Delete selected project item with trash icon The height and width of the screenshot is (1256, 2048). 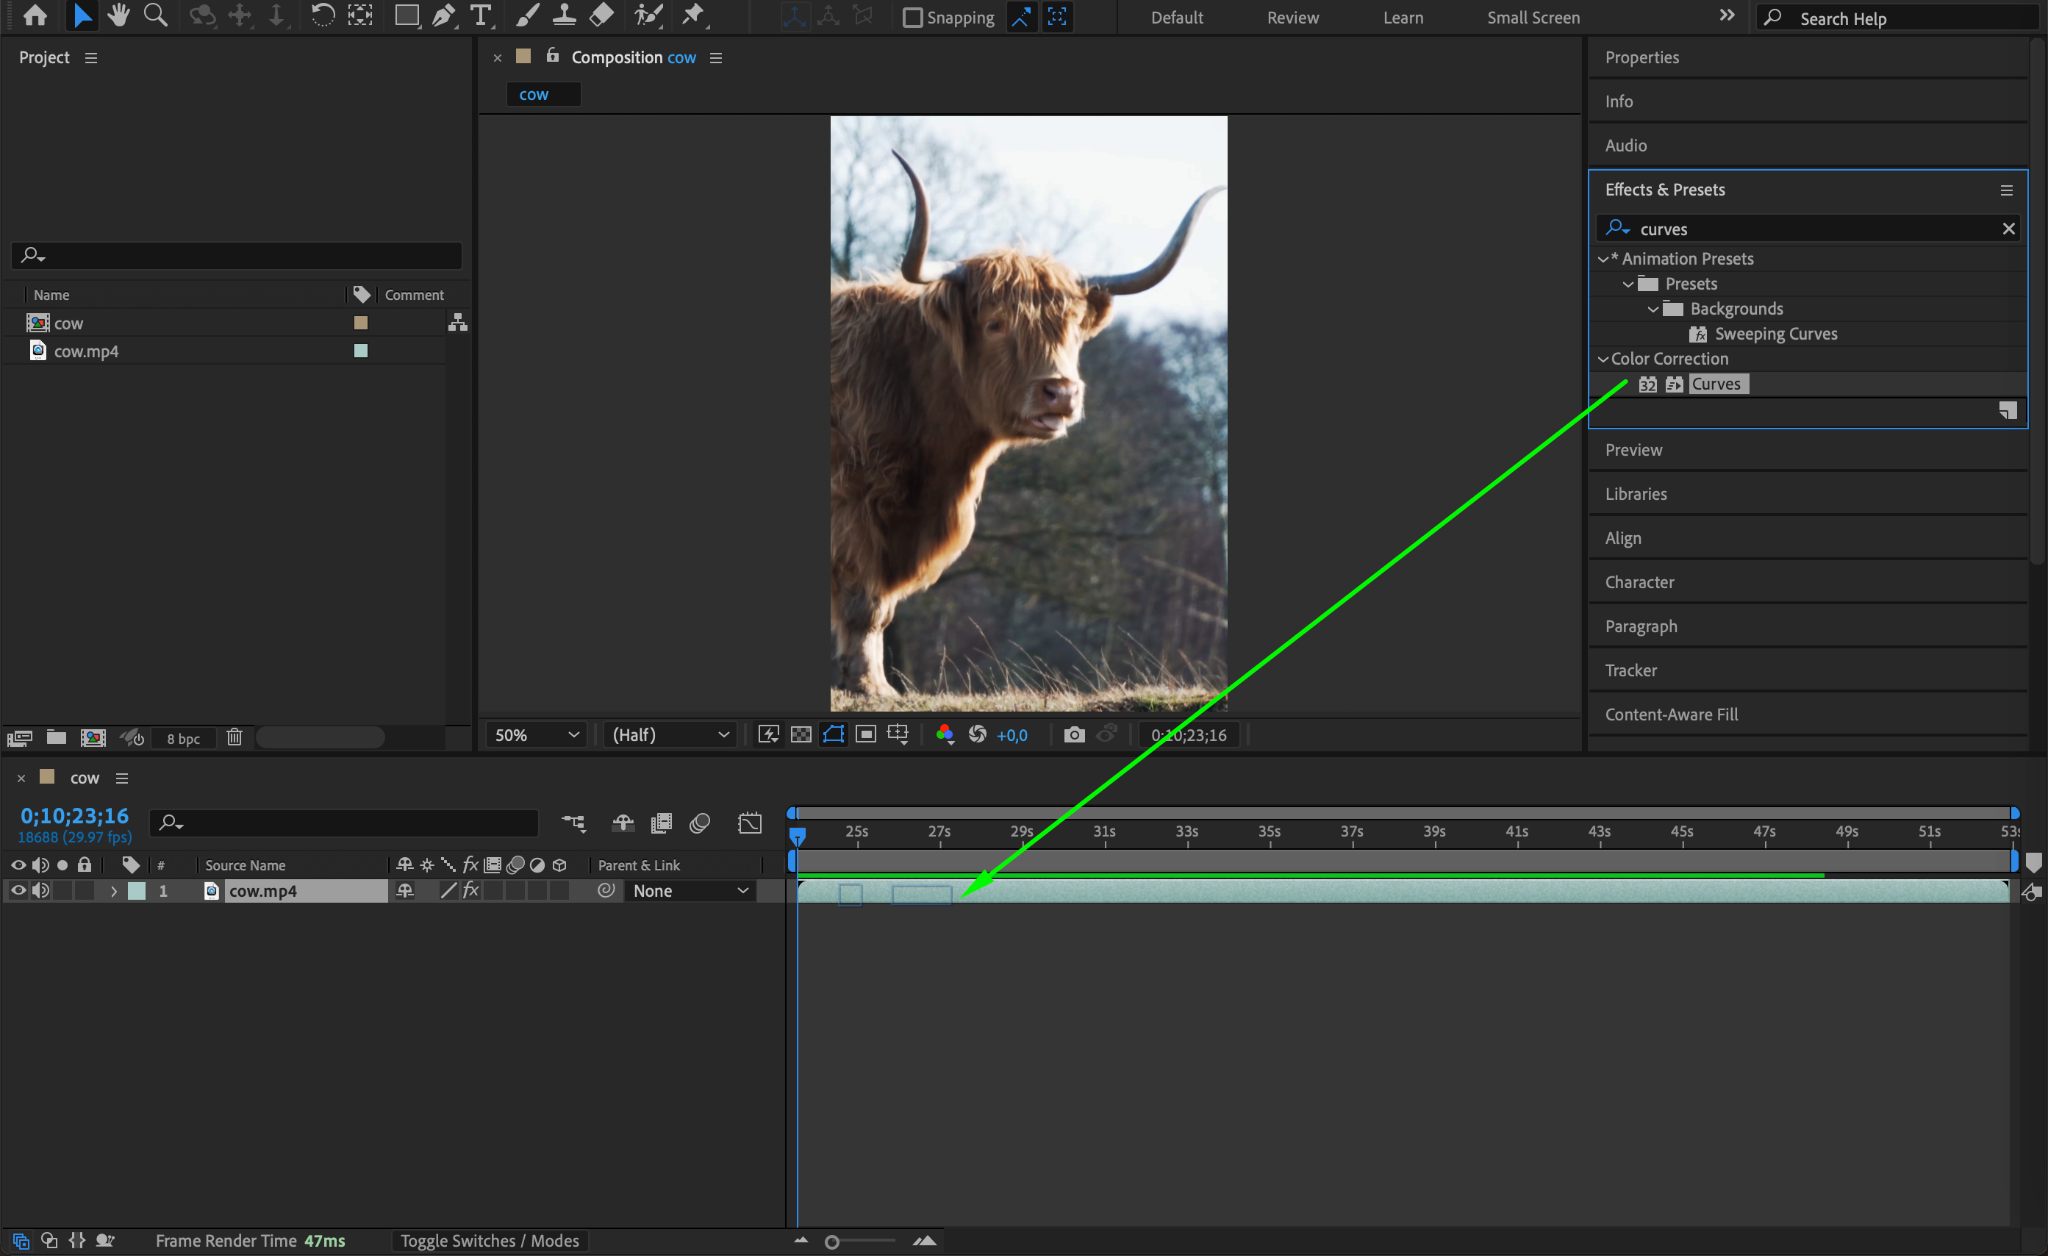point(234,738)
